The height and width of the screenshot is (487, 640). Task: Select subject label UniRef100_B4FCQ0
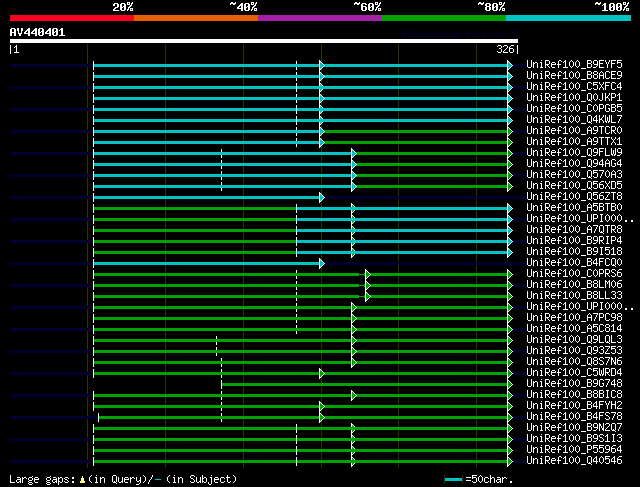click(x=574, y=263)
